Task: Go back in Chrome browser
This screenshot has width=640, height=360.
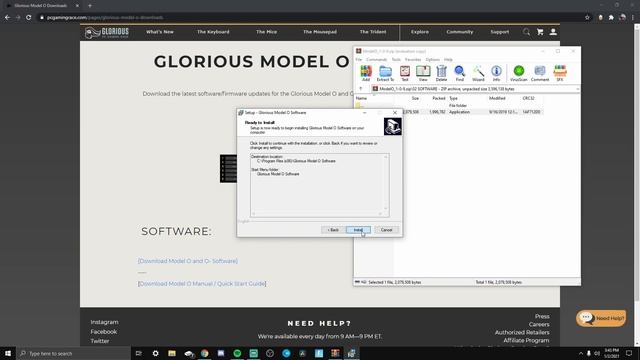Action: 7,18
